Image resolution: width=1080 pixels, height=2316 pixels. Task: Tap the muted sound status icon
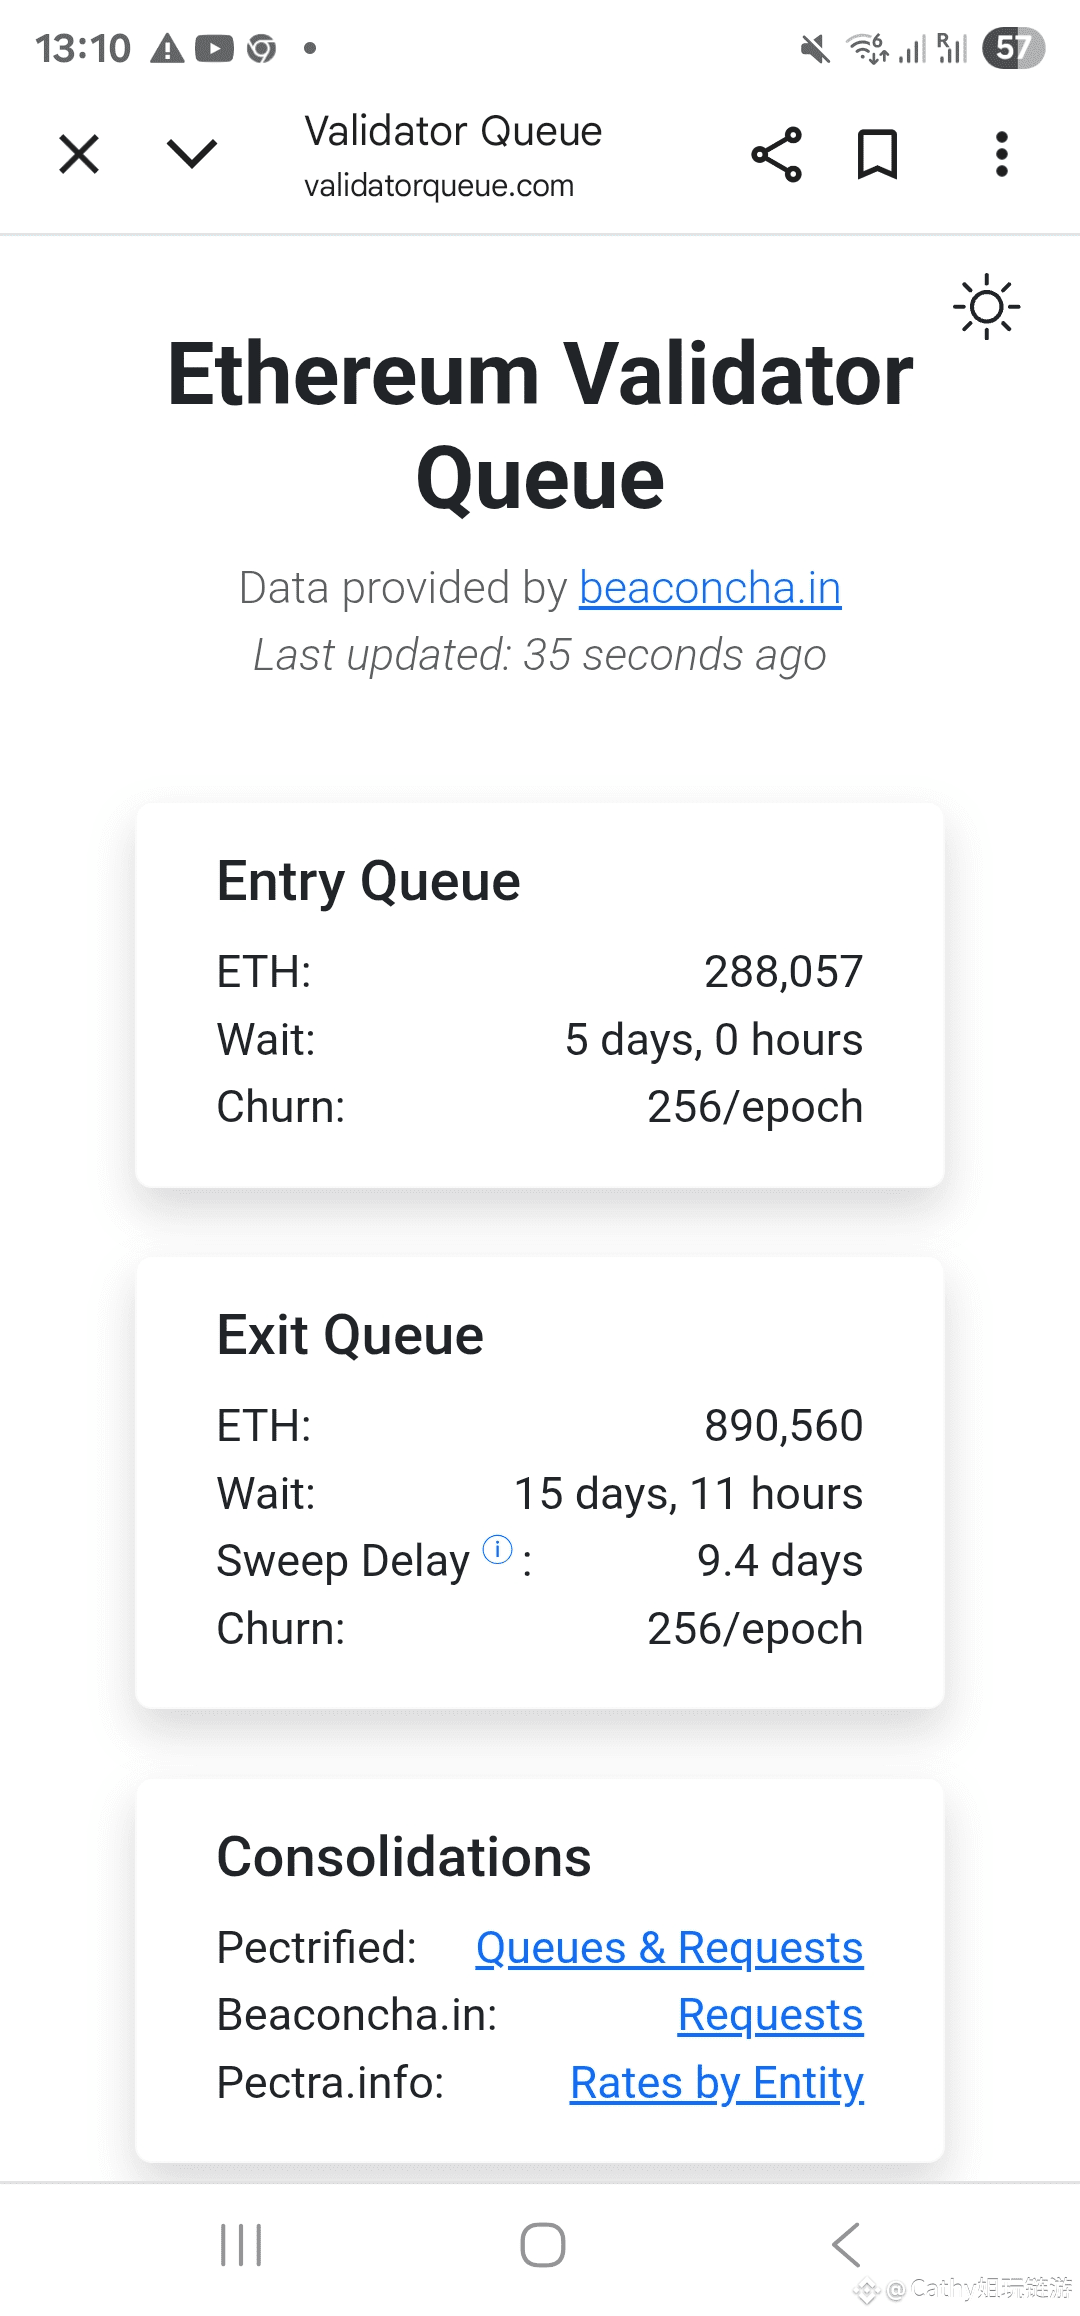point(815,48)
